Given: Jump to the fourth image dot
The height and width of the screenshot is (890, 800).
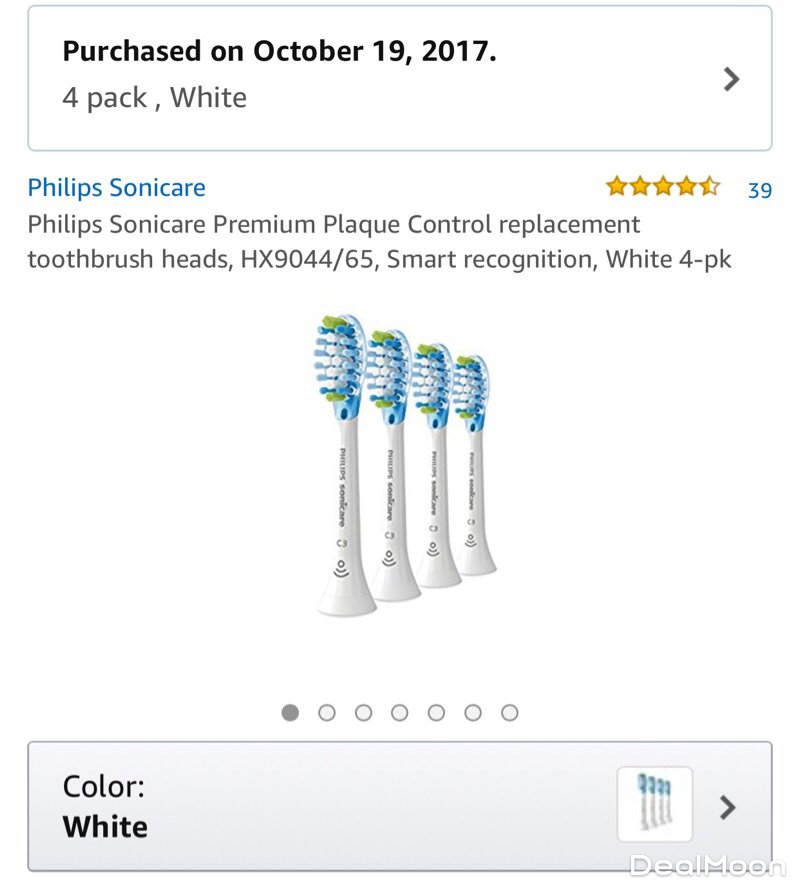Looking at the screenshot, I should [400, 713].
